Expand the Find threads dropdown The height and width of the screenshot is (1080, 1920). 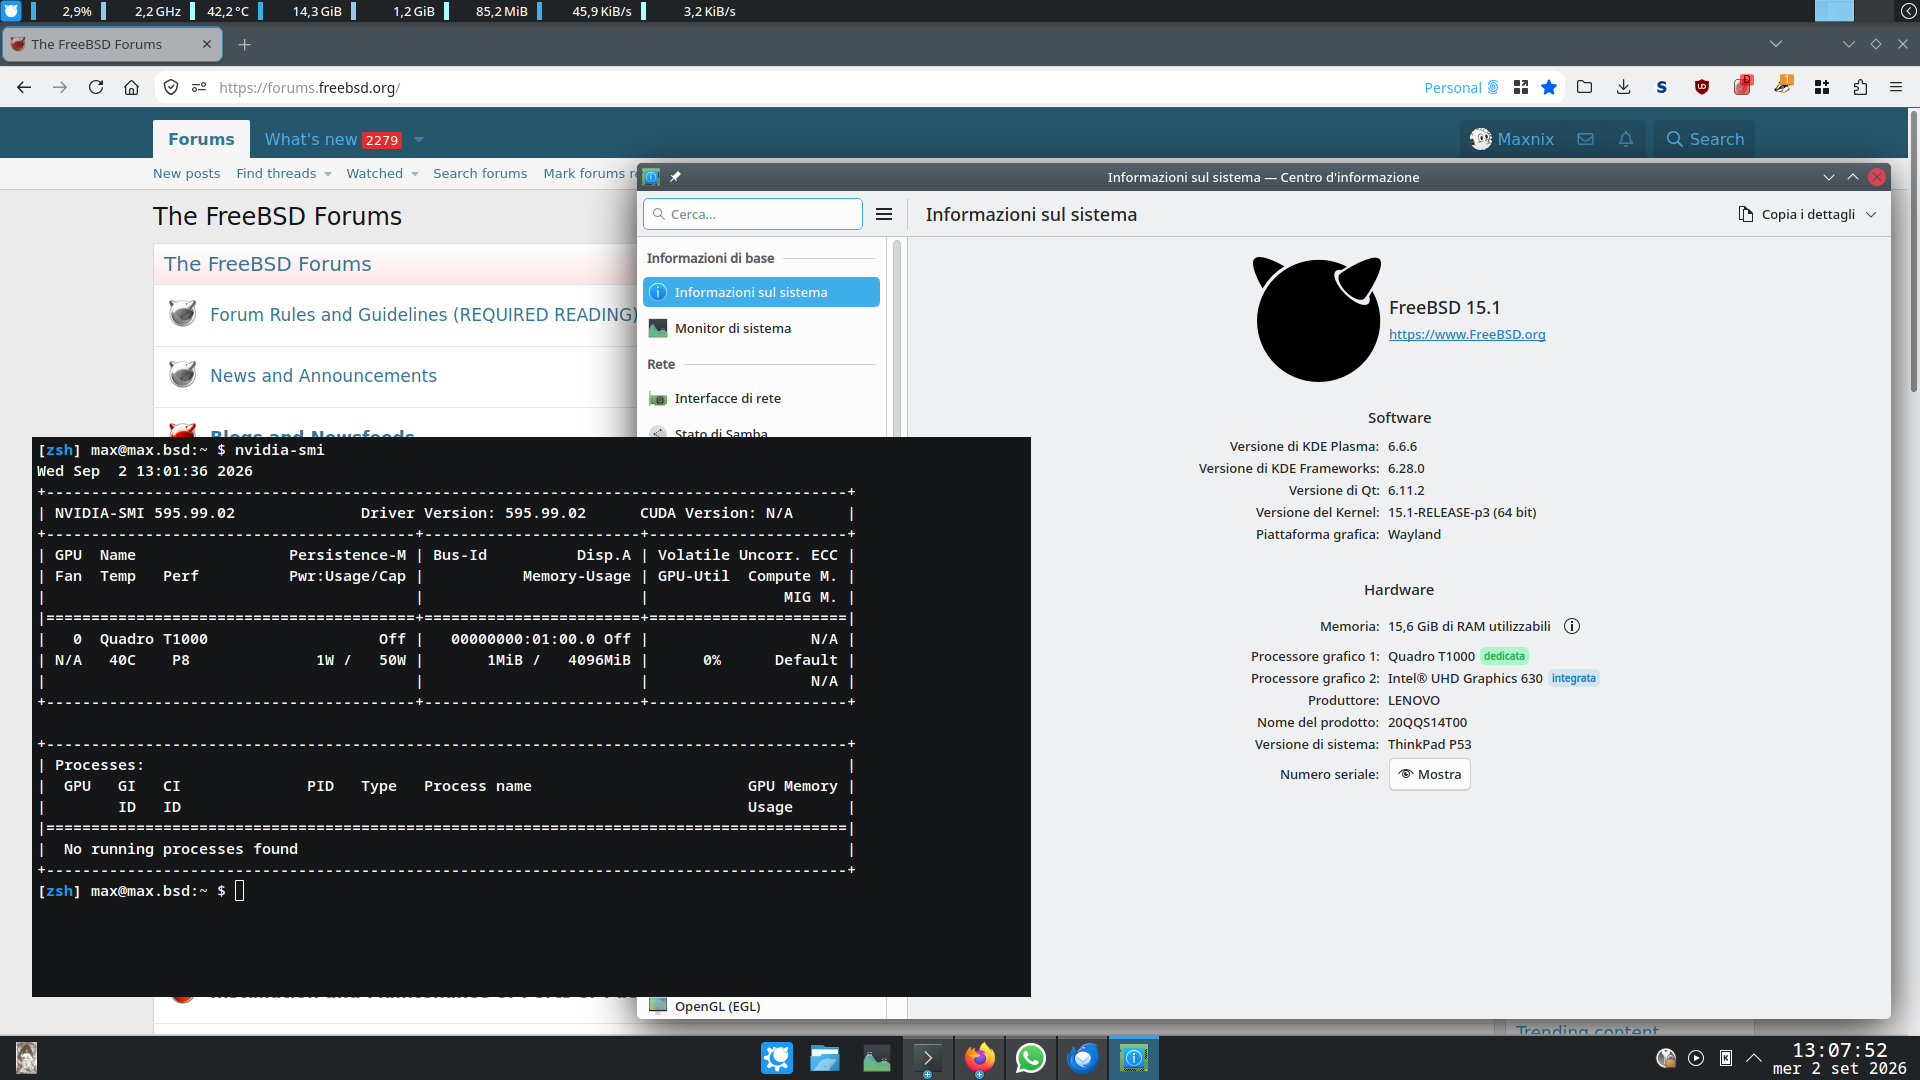tap(327, 174)
